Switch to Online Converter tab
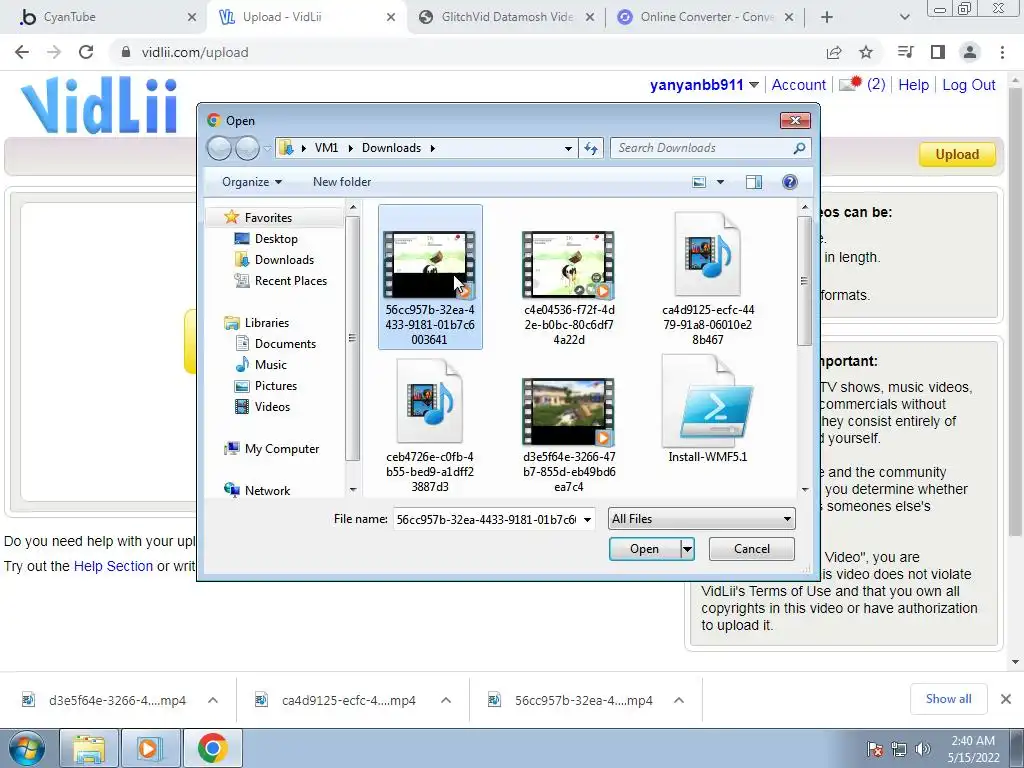This screenshot has height=768, width=1024. pyautogui.click(x=705, y=17)
